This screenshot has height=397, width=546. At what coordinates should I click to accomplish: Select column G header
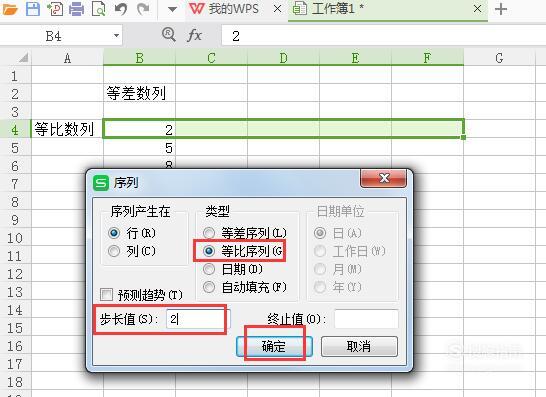(499, 58)
